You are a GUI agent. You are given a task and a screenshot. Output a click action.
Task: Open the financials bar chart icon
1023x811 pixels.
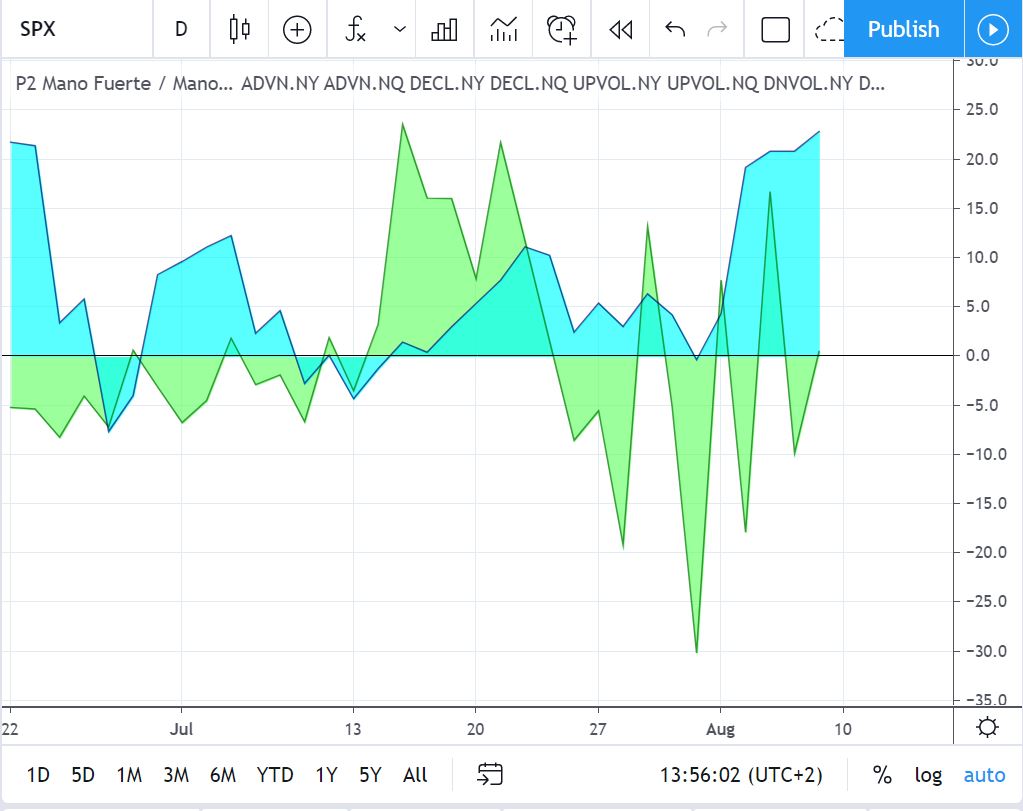444,29
